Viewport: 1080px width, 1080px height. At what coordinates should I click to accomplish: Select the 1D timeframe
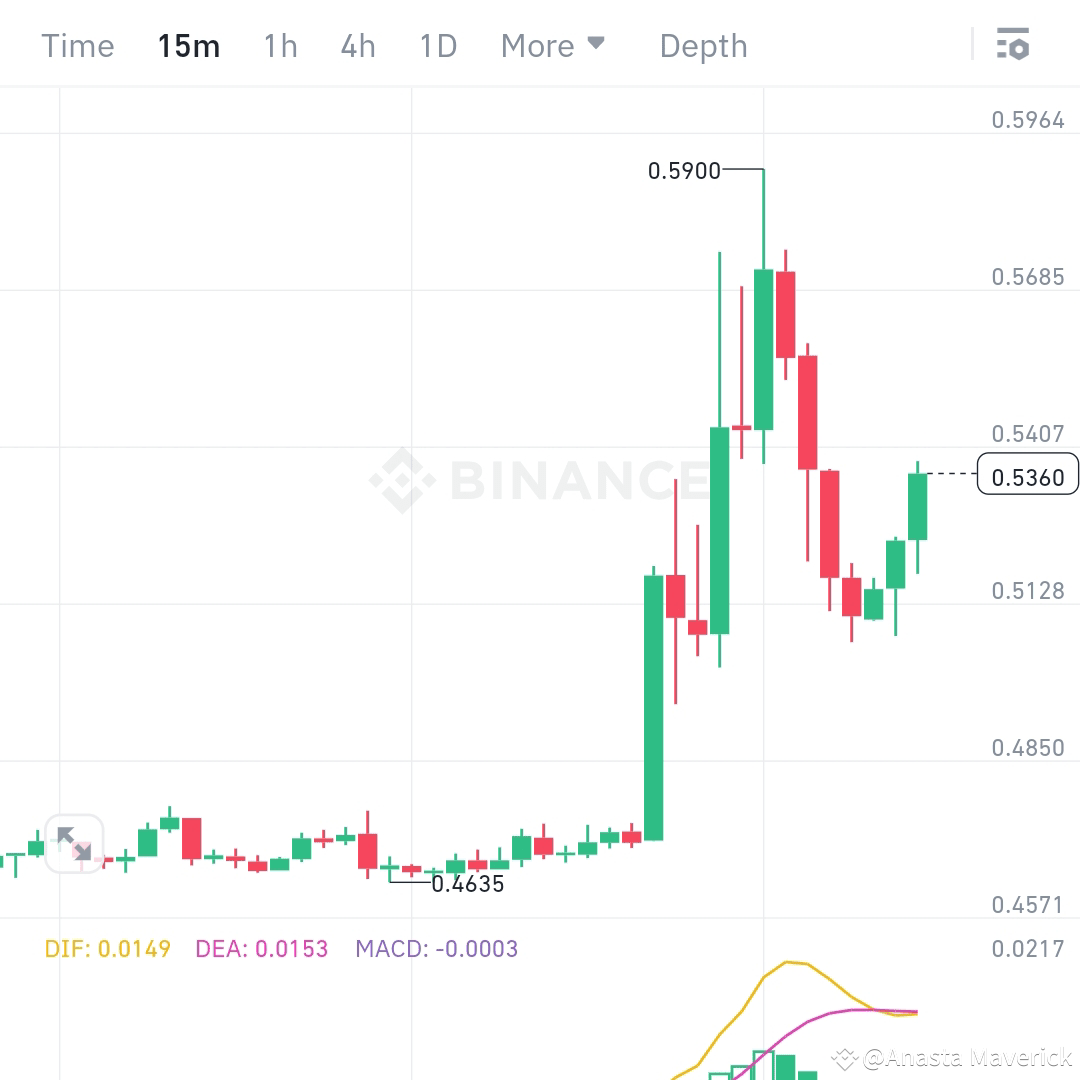tap(437, 46)
